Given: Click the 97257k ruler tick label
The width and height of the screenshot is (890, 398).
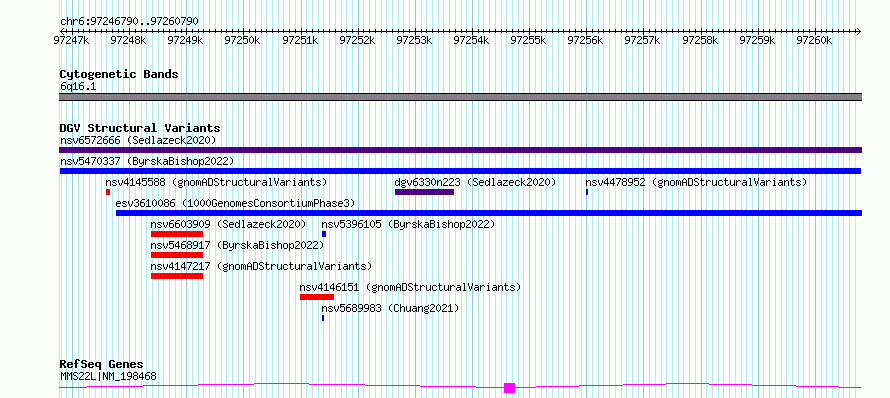Looking at the screenshot, I should pyautogui.click(x=643, y=40).
